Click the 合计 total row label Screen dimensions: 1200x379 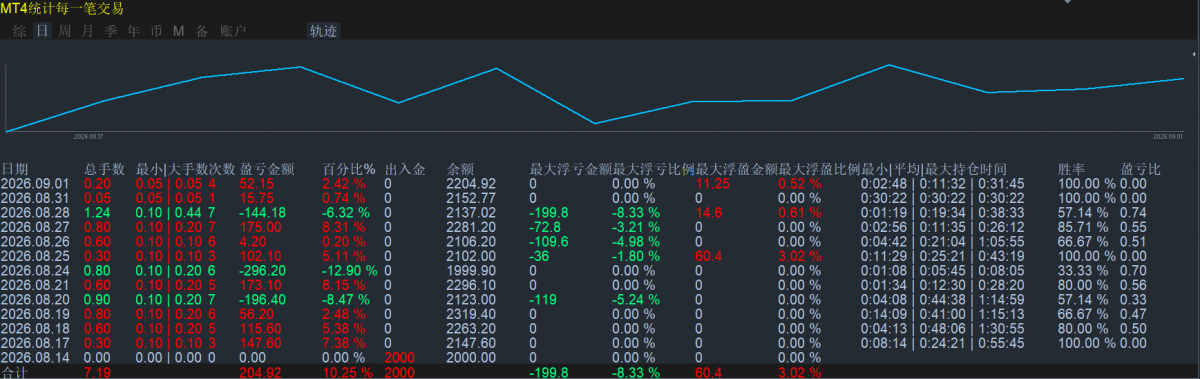pos(15,372)
